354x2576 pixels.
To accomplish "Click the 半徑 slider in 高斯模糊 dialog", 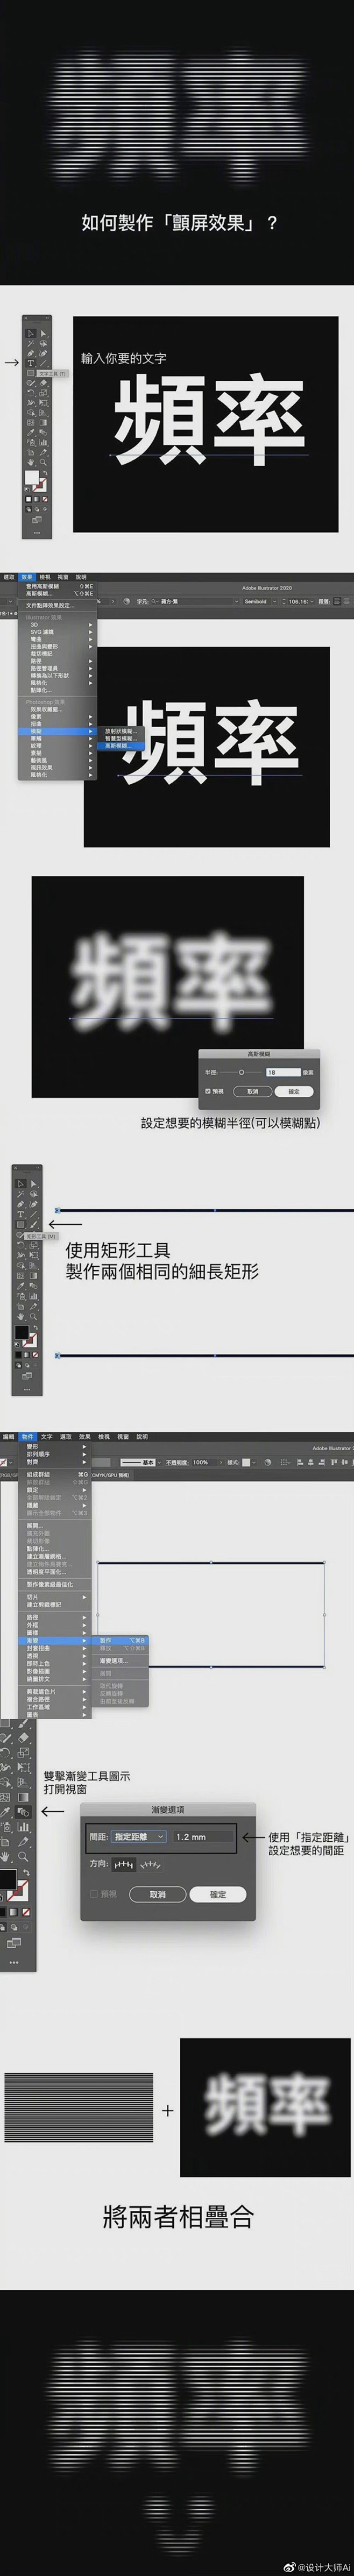I will coord(241,1072).
